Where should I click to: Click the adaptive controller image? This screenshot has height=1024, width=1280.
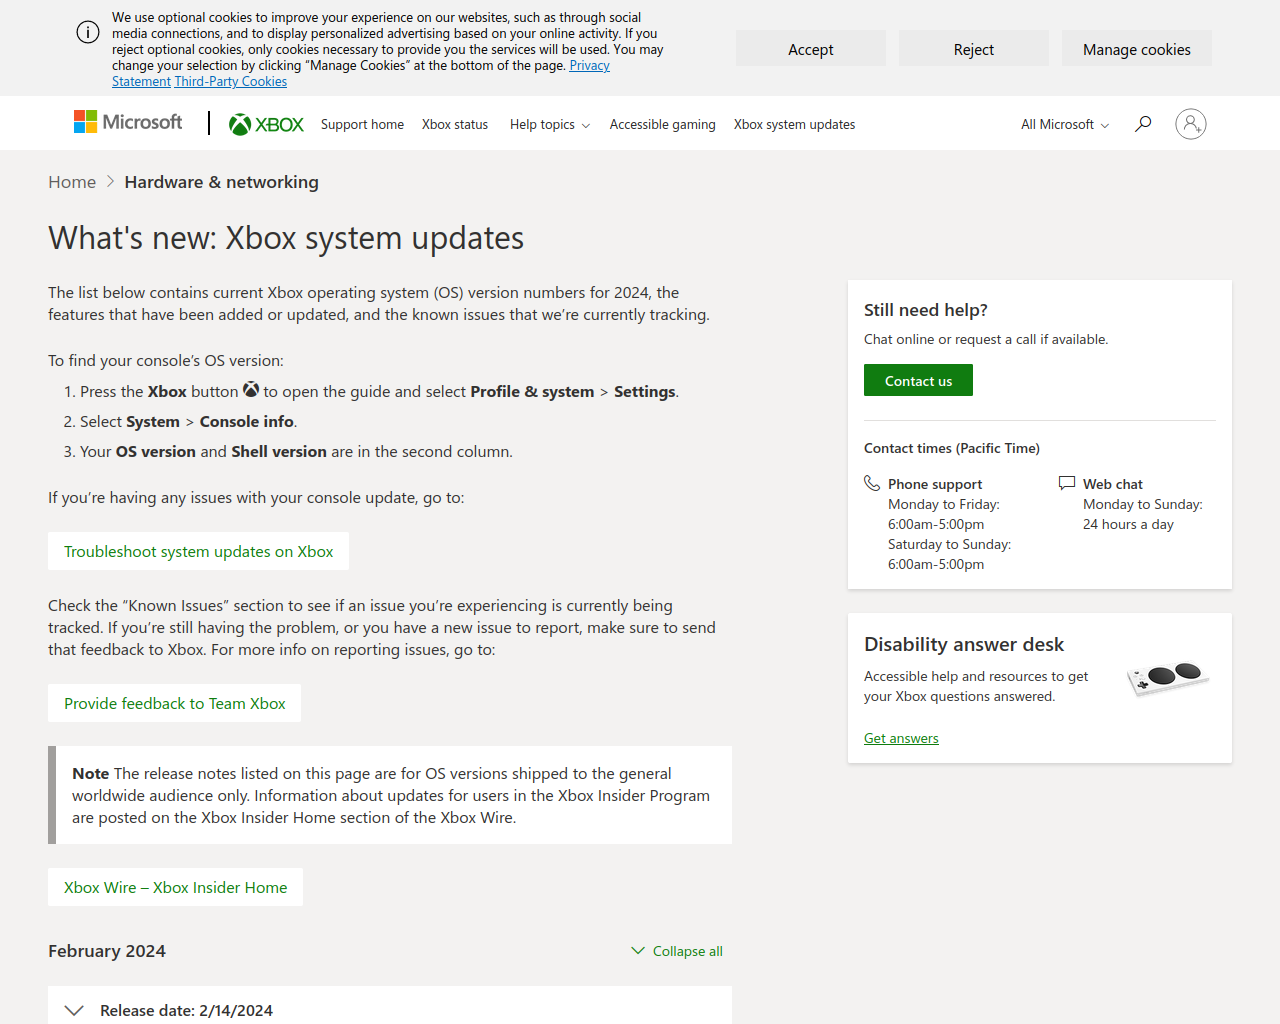point(1167,678)
